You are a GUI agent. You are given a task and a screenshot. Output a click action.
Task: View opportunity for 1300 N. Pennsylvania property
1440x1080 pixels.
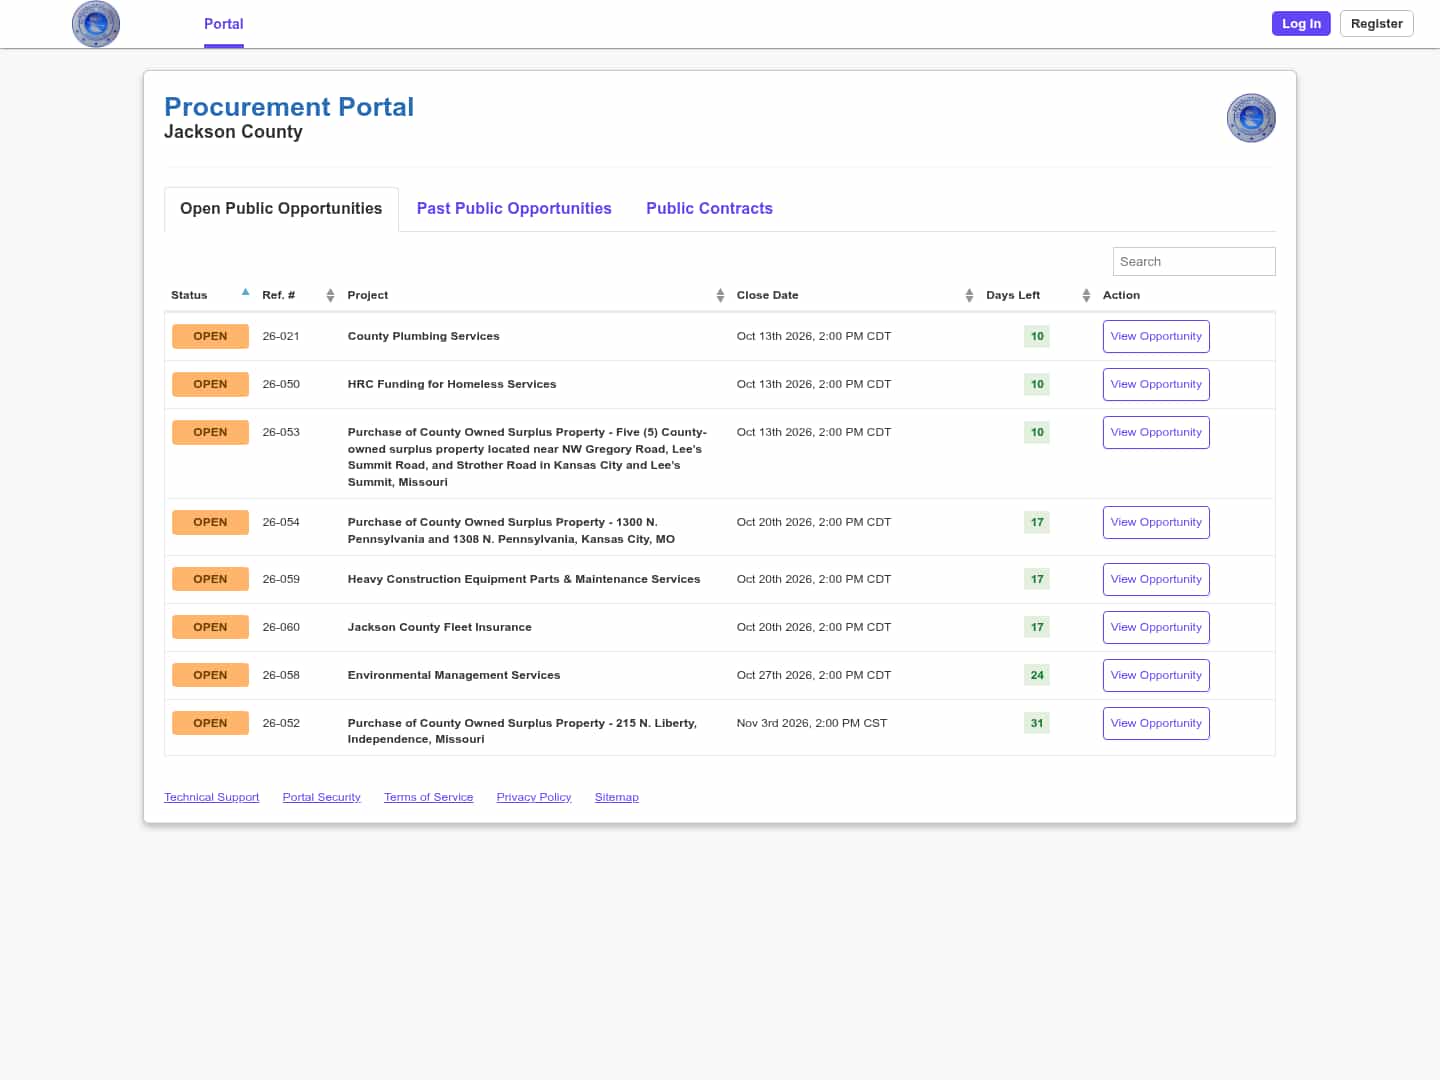[1156, 523]
